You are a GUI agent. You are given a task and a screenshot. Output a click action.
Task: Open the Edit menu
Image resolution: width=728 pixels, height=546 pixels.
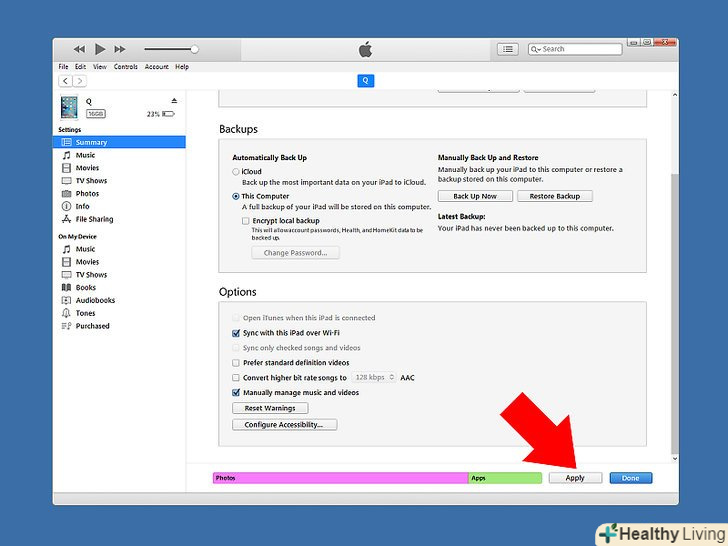80,67
